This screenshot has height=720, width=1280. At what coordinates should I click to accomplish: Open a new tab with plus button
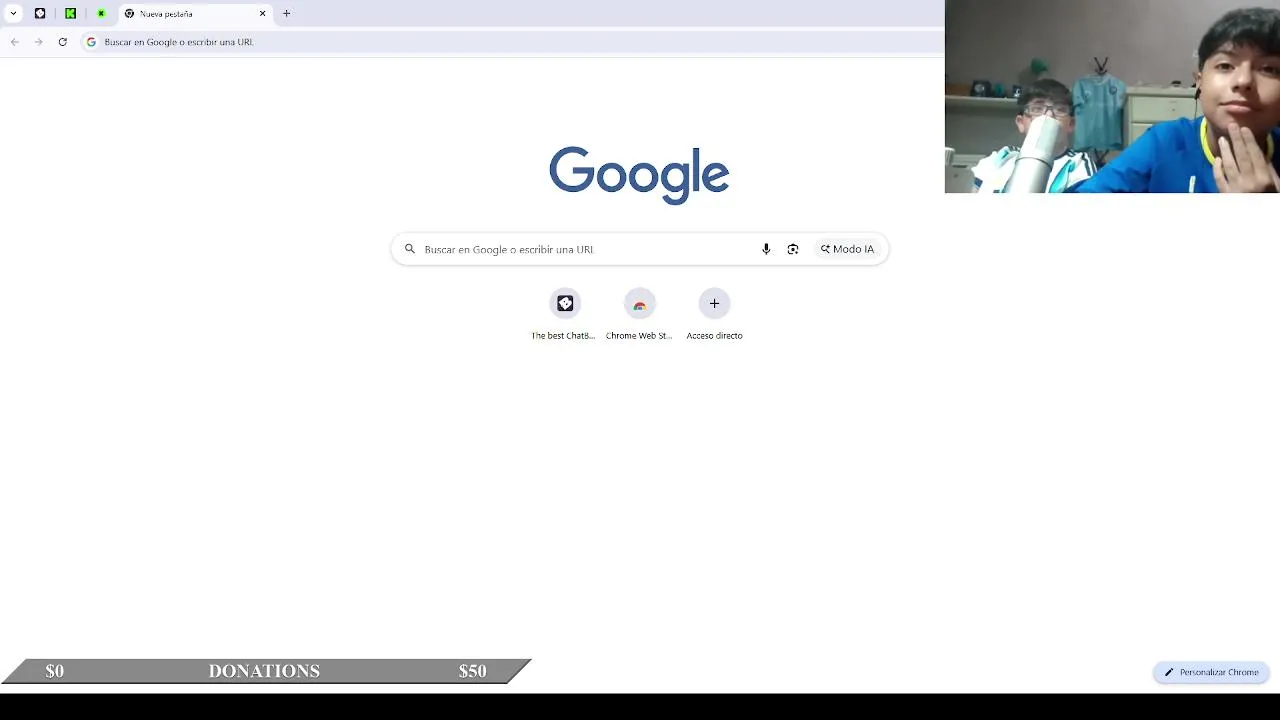pyautogui.click(x=286, y=14)
